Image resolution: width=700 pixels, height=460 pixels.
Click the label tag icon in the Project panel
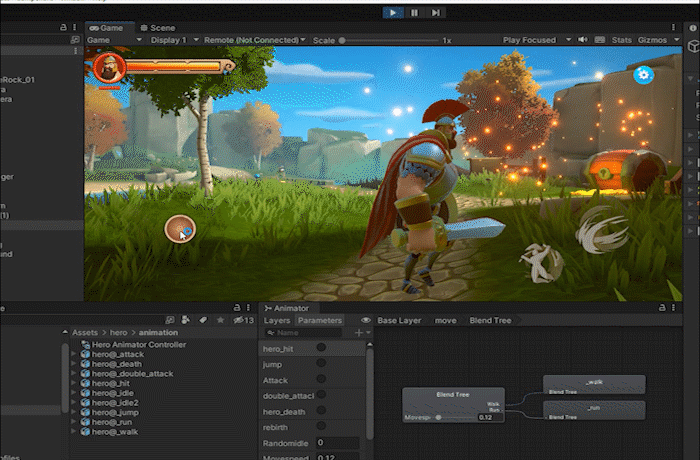coord(203,320)
